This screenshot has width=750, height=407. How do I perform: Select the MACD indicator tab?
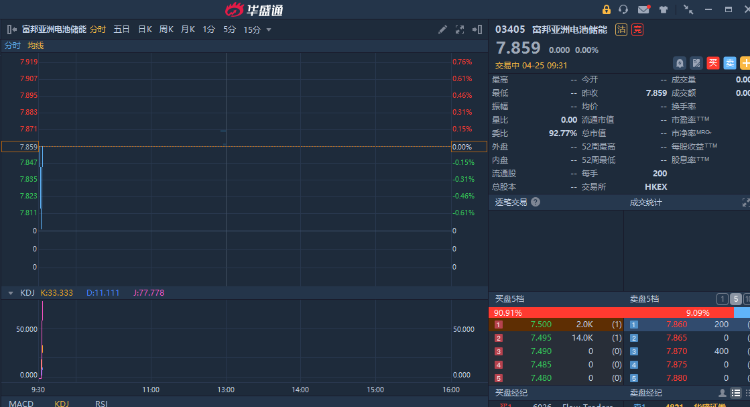pos(21,403)
